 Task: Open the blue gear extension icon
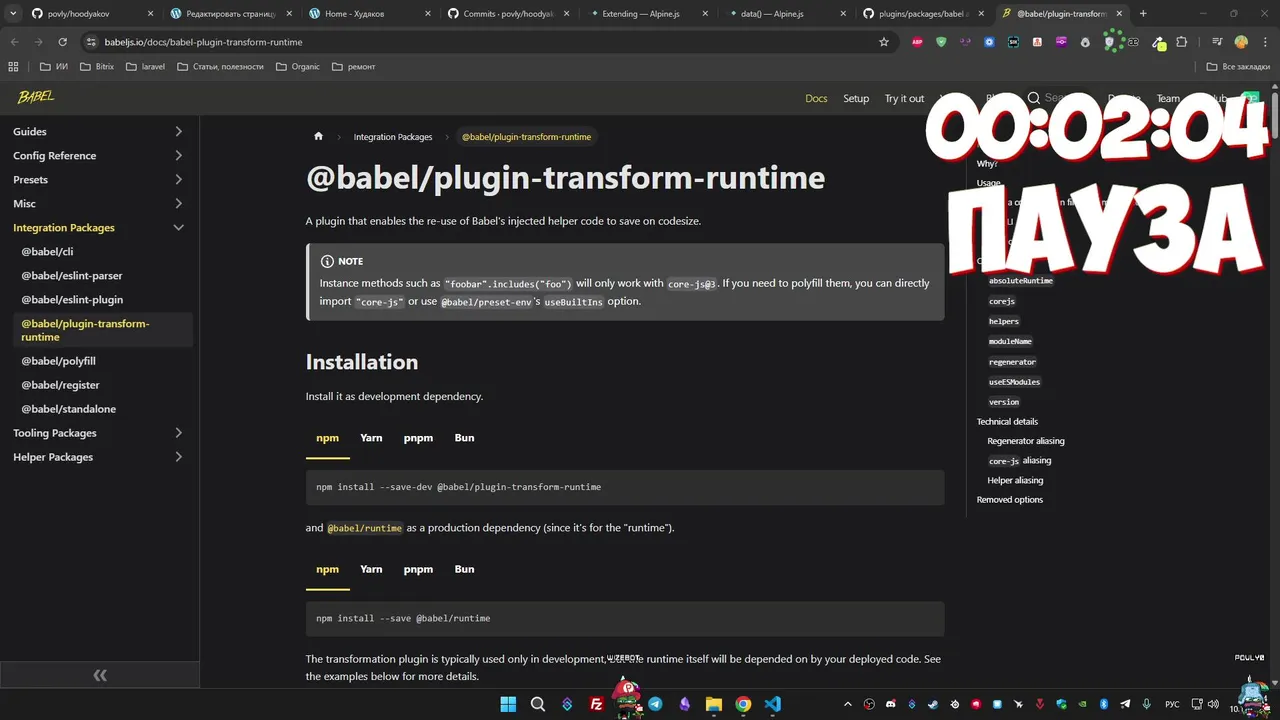[989, 42]
